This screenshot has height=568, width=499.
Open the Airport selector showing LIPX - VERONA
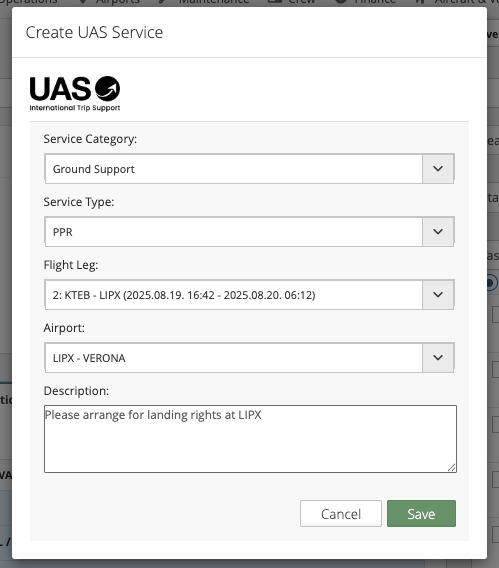pyautogui.click(x=249, y=358)
